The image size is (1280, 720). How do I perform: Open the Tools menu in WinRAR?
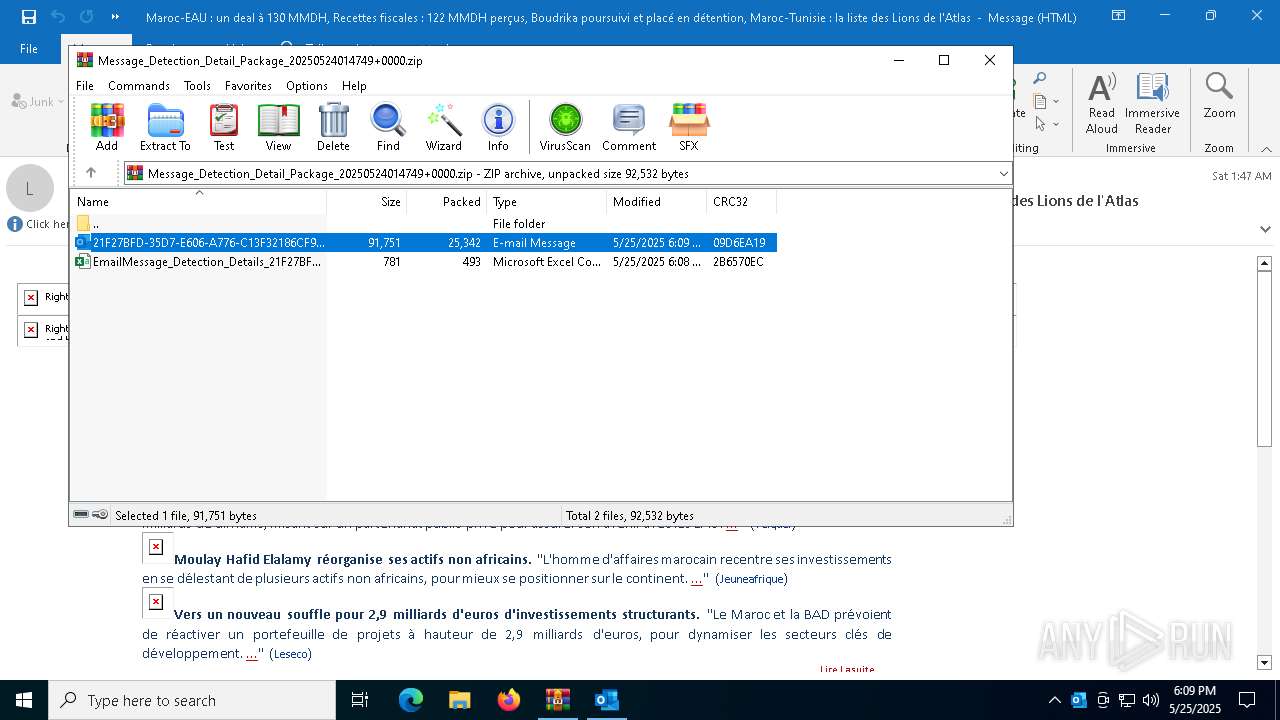click(x=197, y=86)
